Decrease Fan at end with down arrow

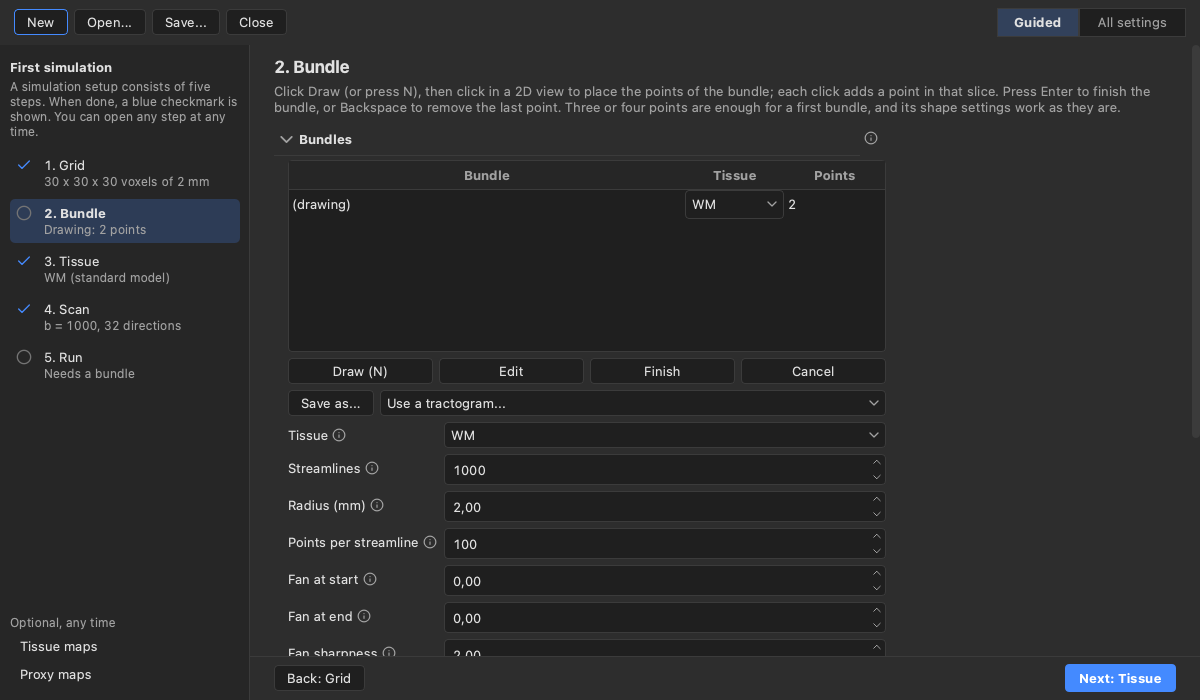(877, 625)
